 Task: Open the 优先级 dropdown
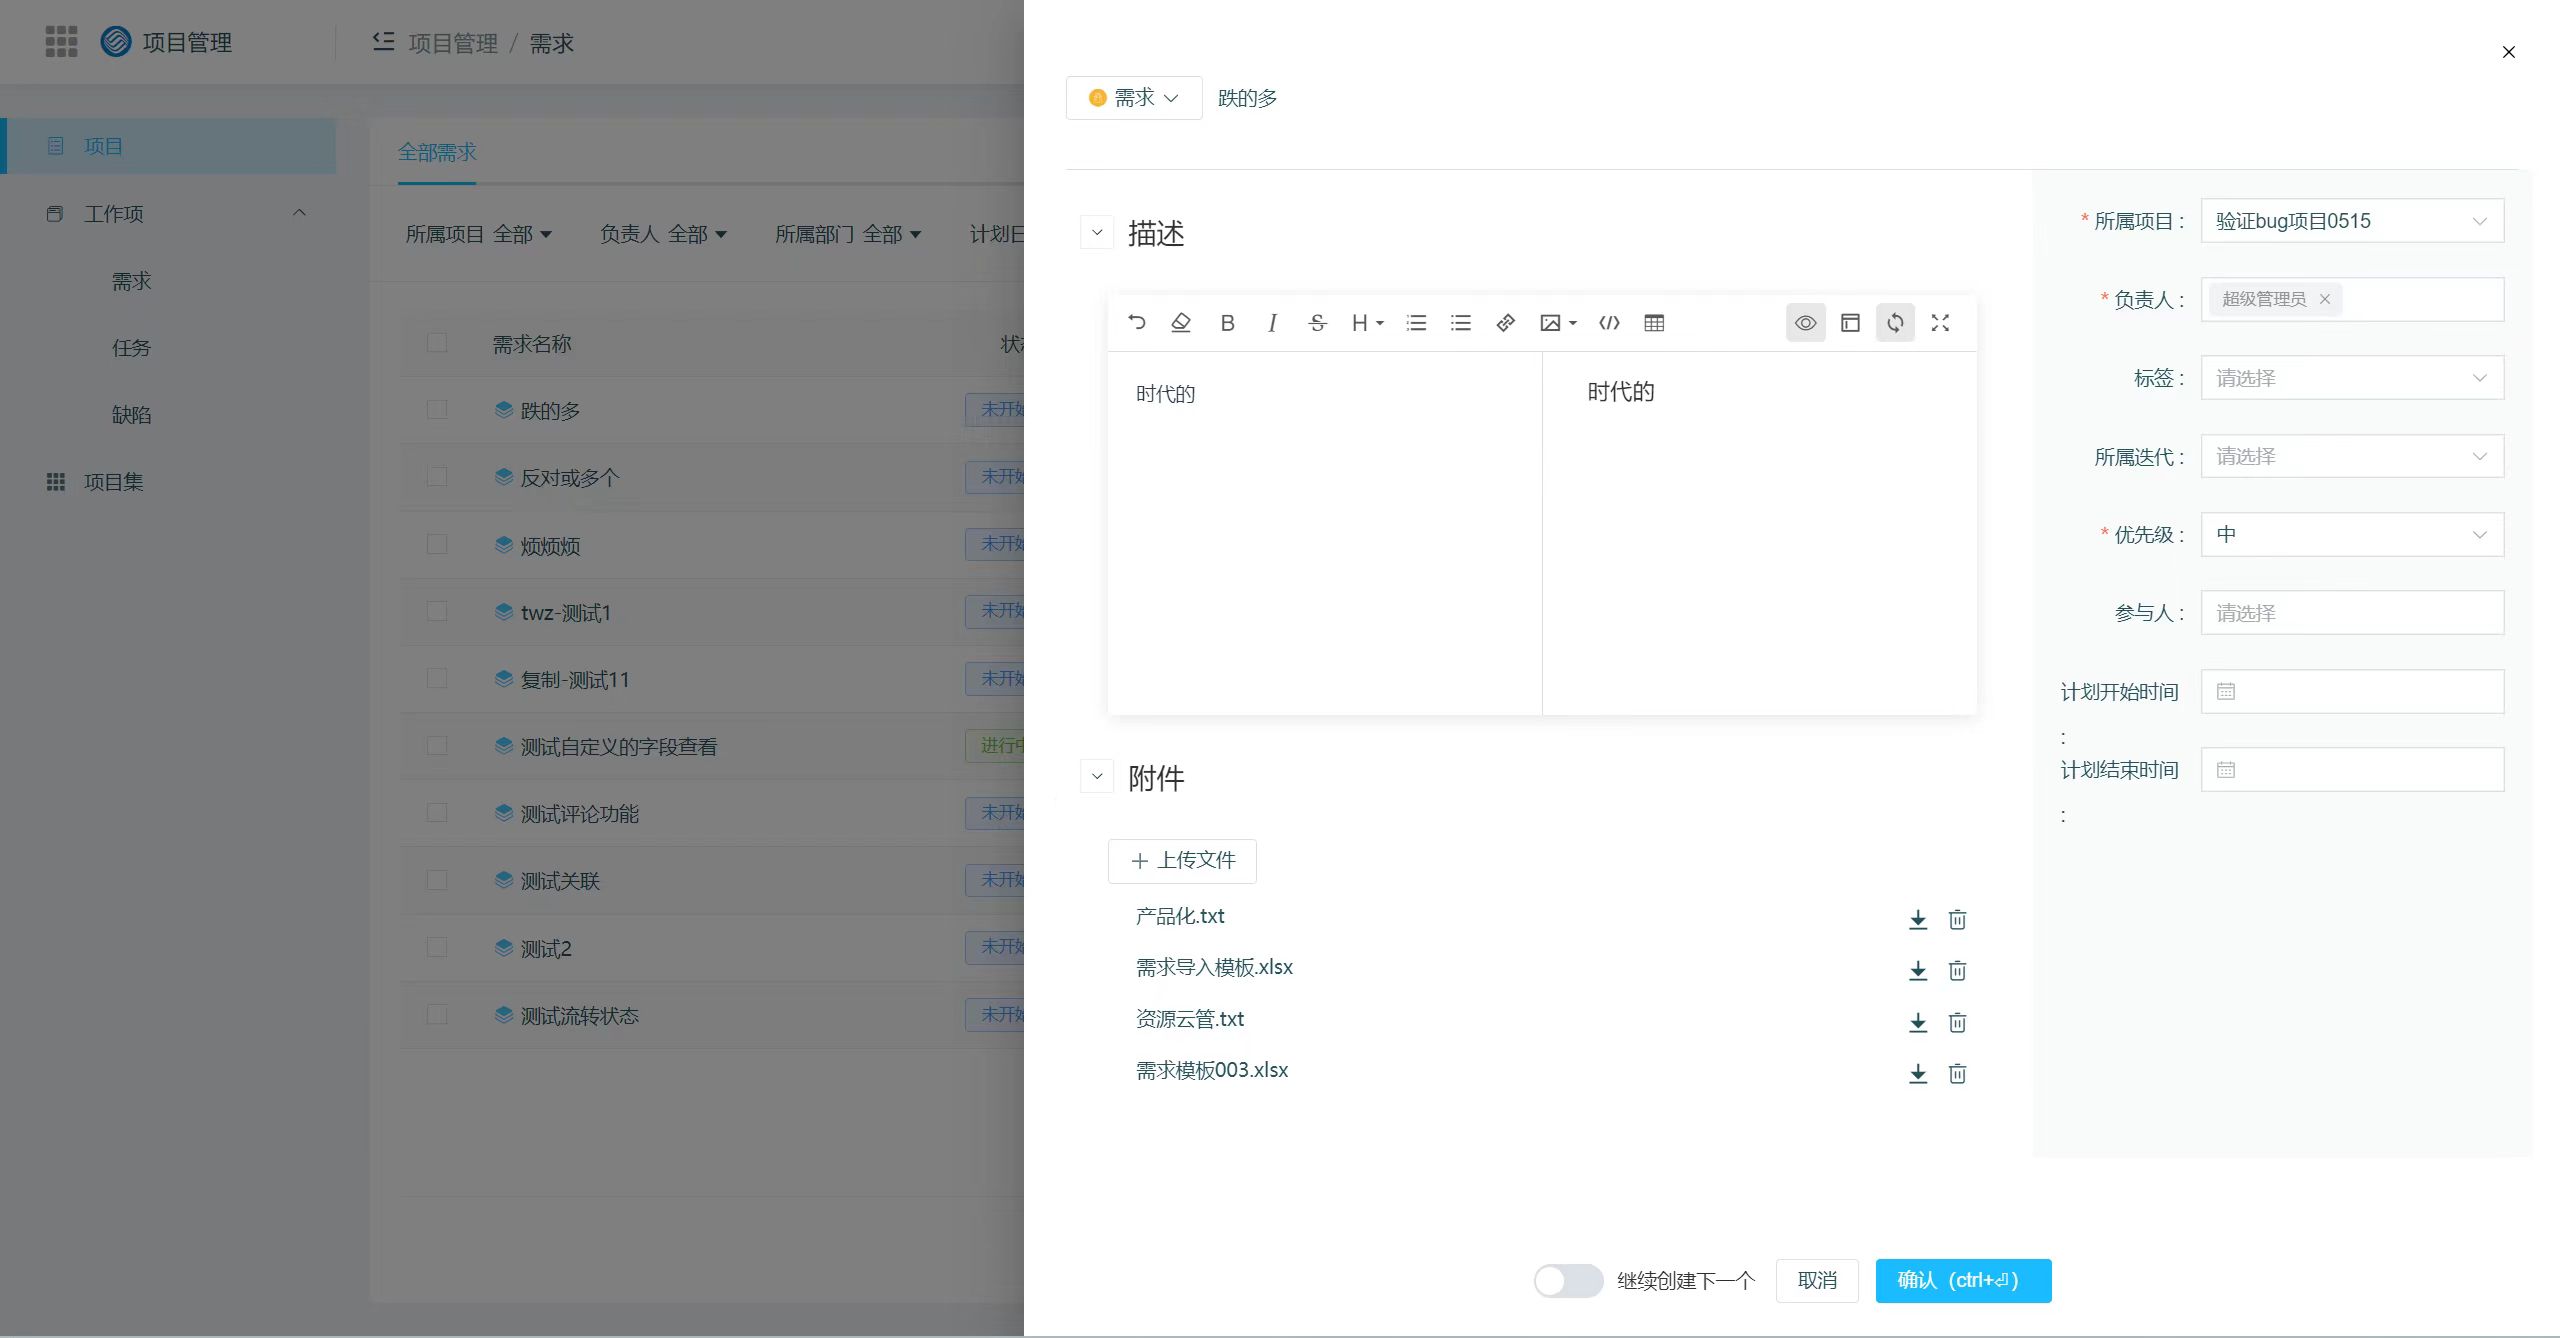click(2352, 534)
